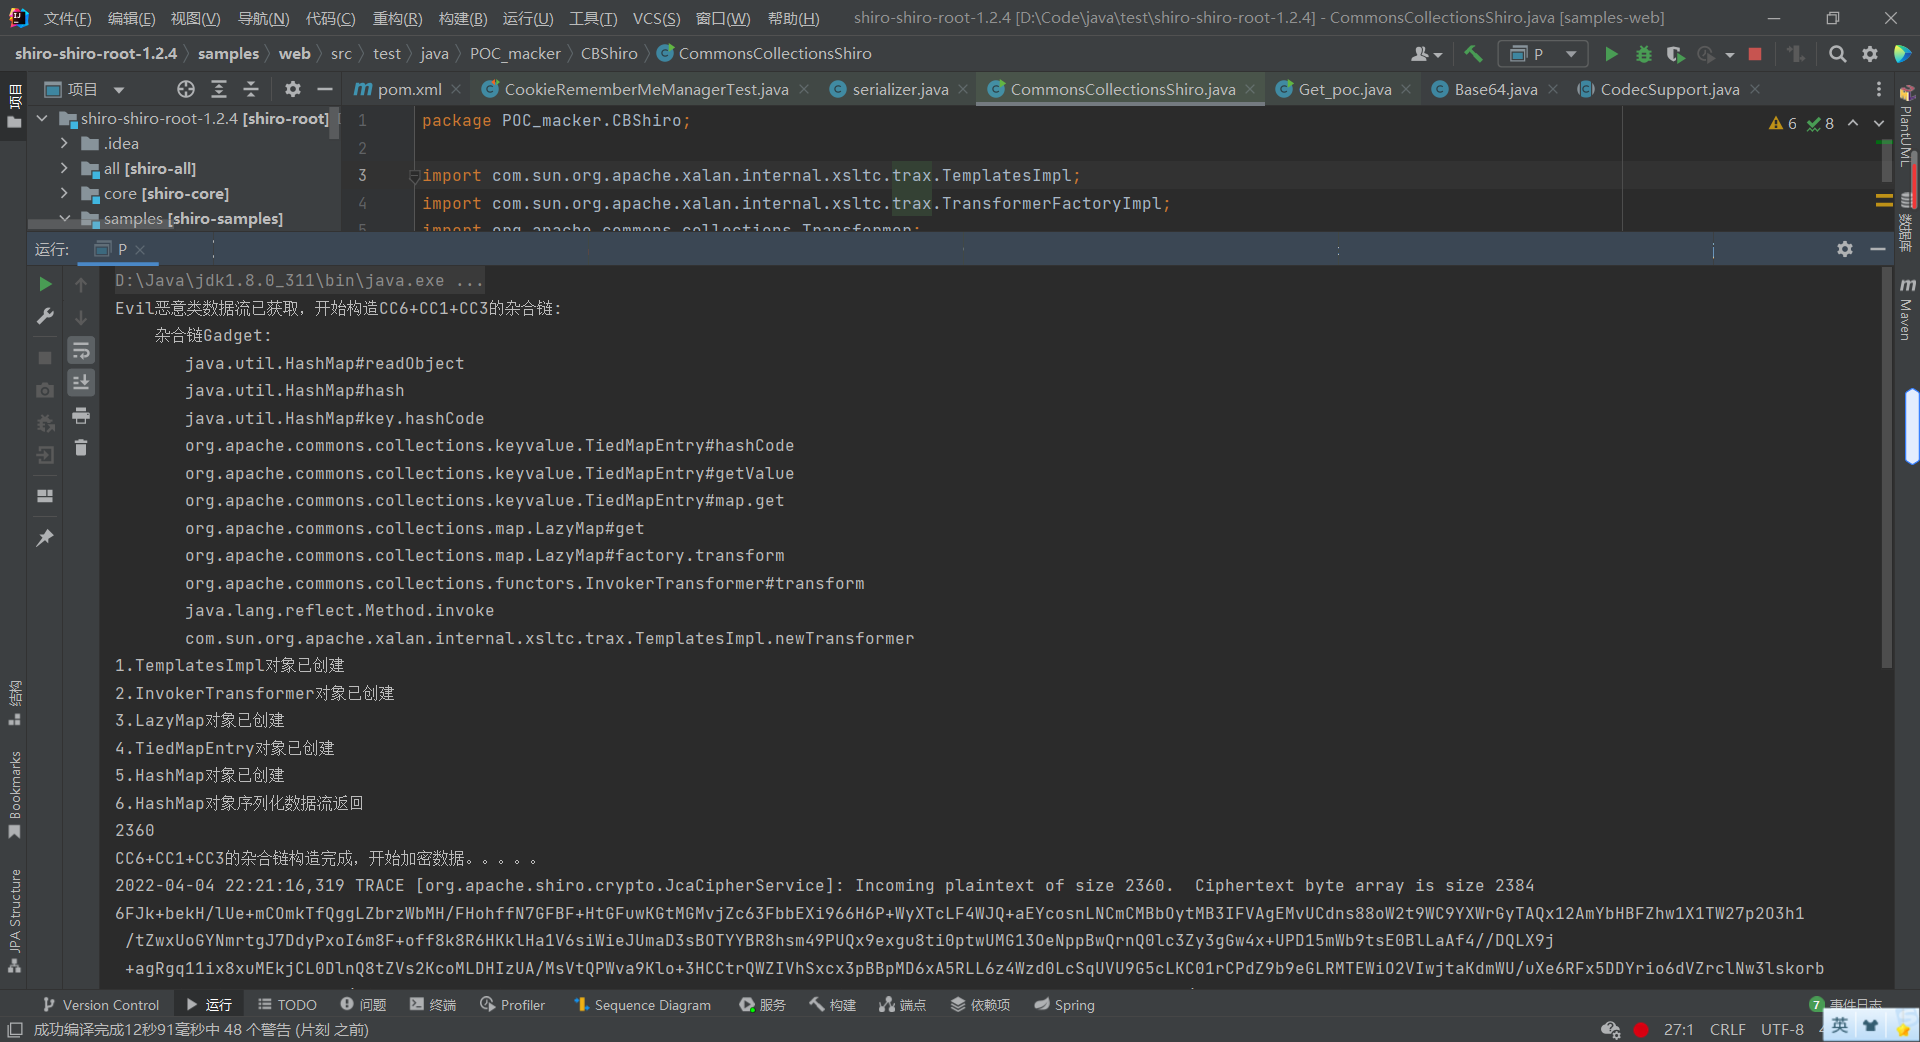Screen dimensions: 1920x1042
Task: Stop the running process red square
Action: 1755,54
